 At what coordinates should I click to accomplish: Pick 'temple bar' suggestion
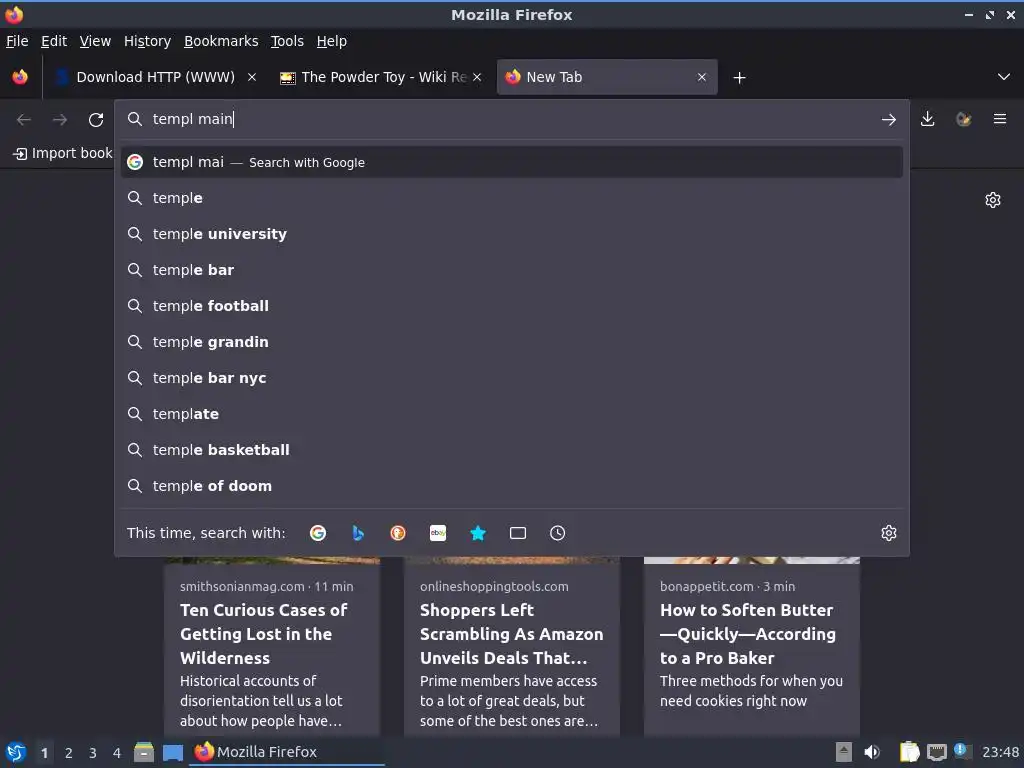(512, 270)
